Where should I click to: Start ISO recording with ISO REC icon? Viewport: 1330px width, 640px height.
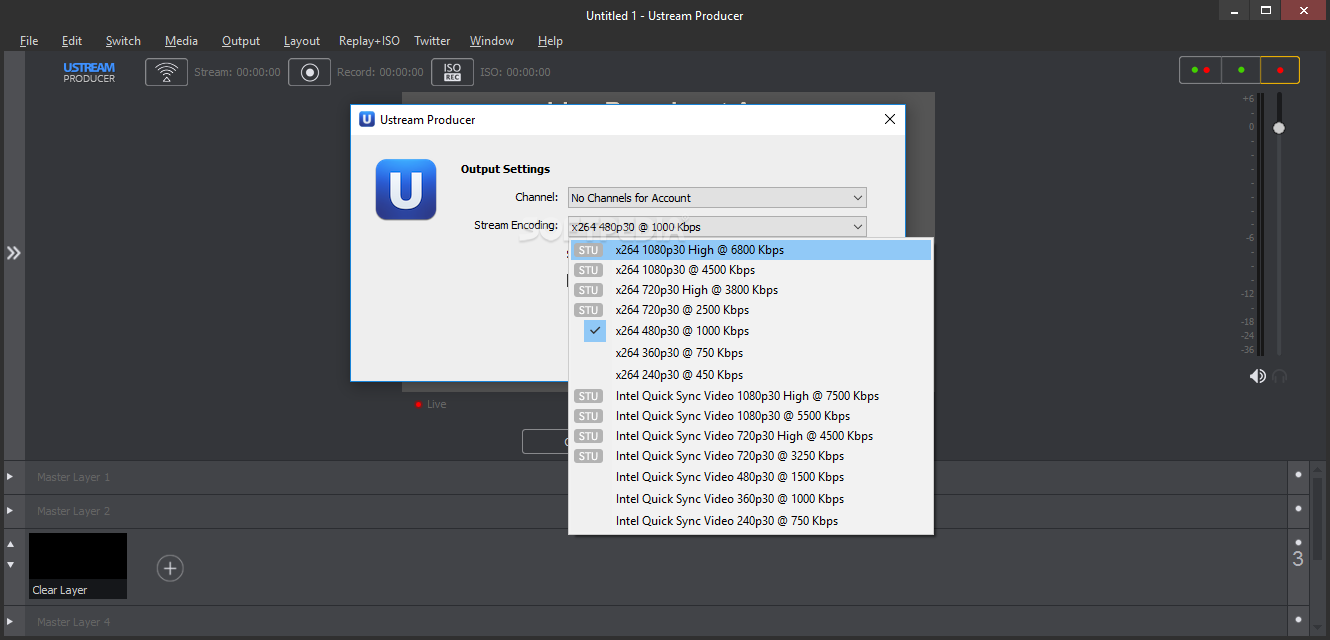point(452,72)
